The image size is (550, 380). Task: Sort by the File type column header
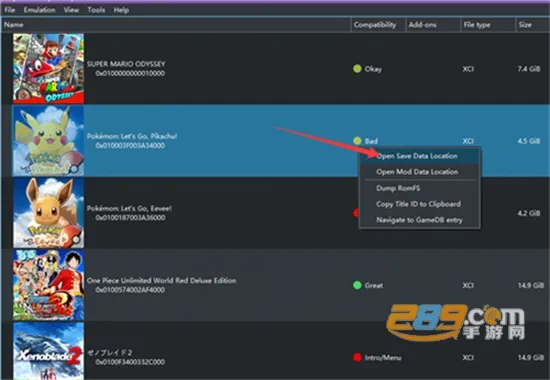pos(488,25)
